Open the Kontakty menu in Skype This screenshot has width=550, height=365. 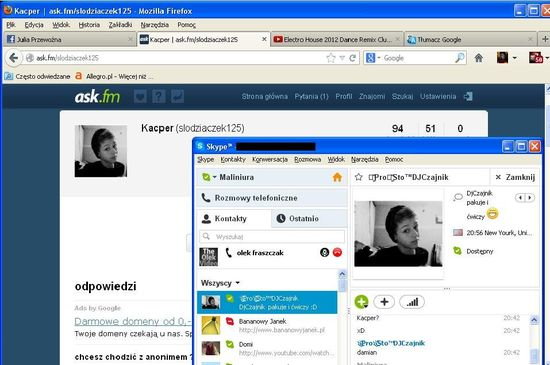tap(233, 160)
